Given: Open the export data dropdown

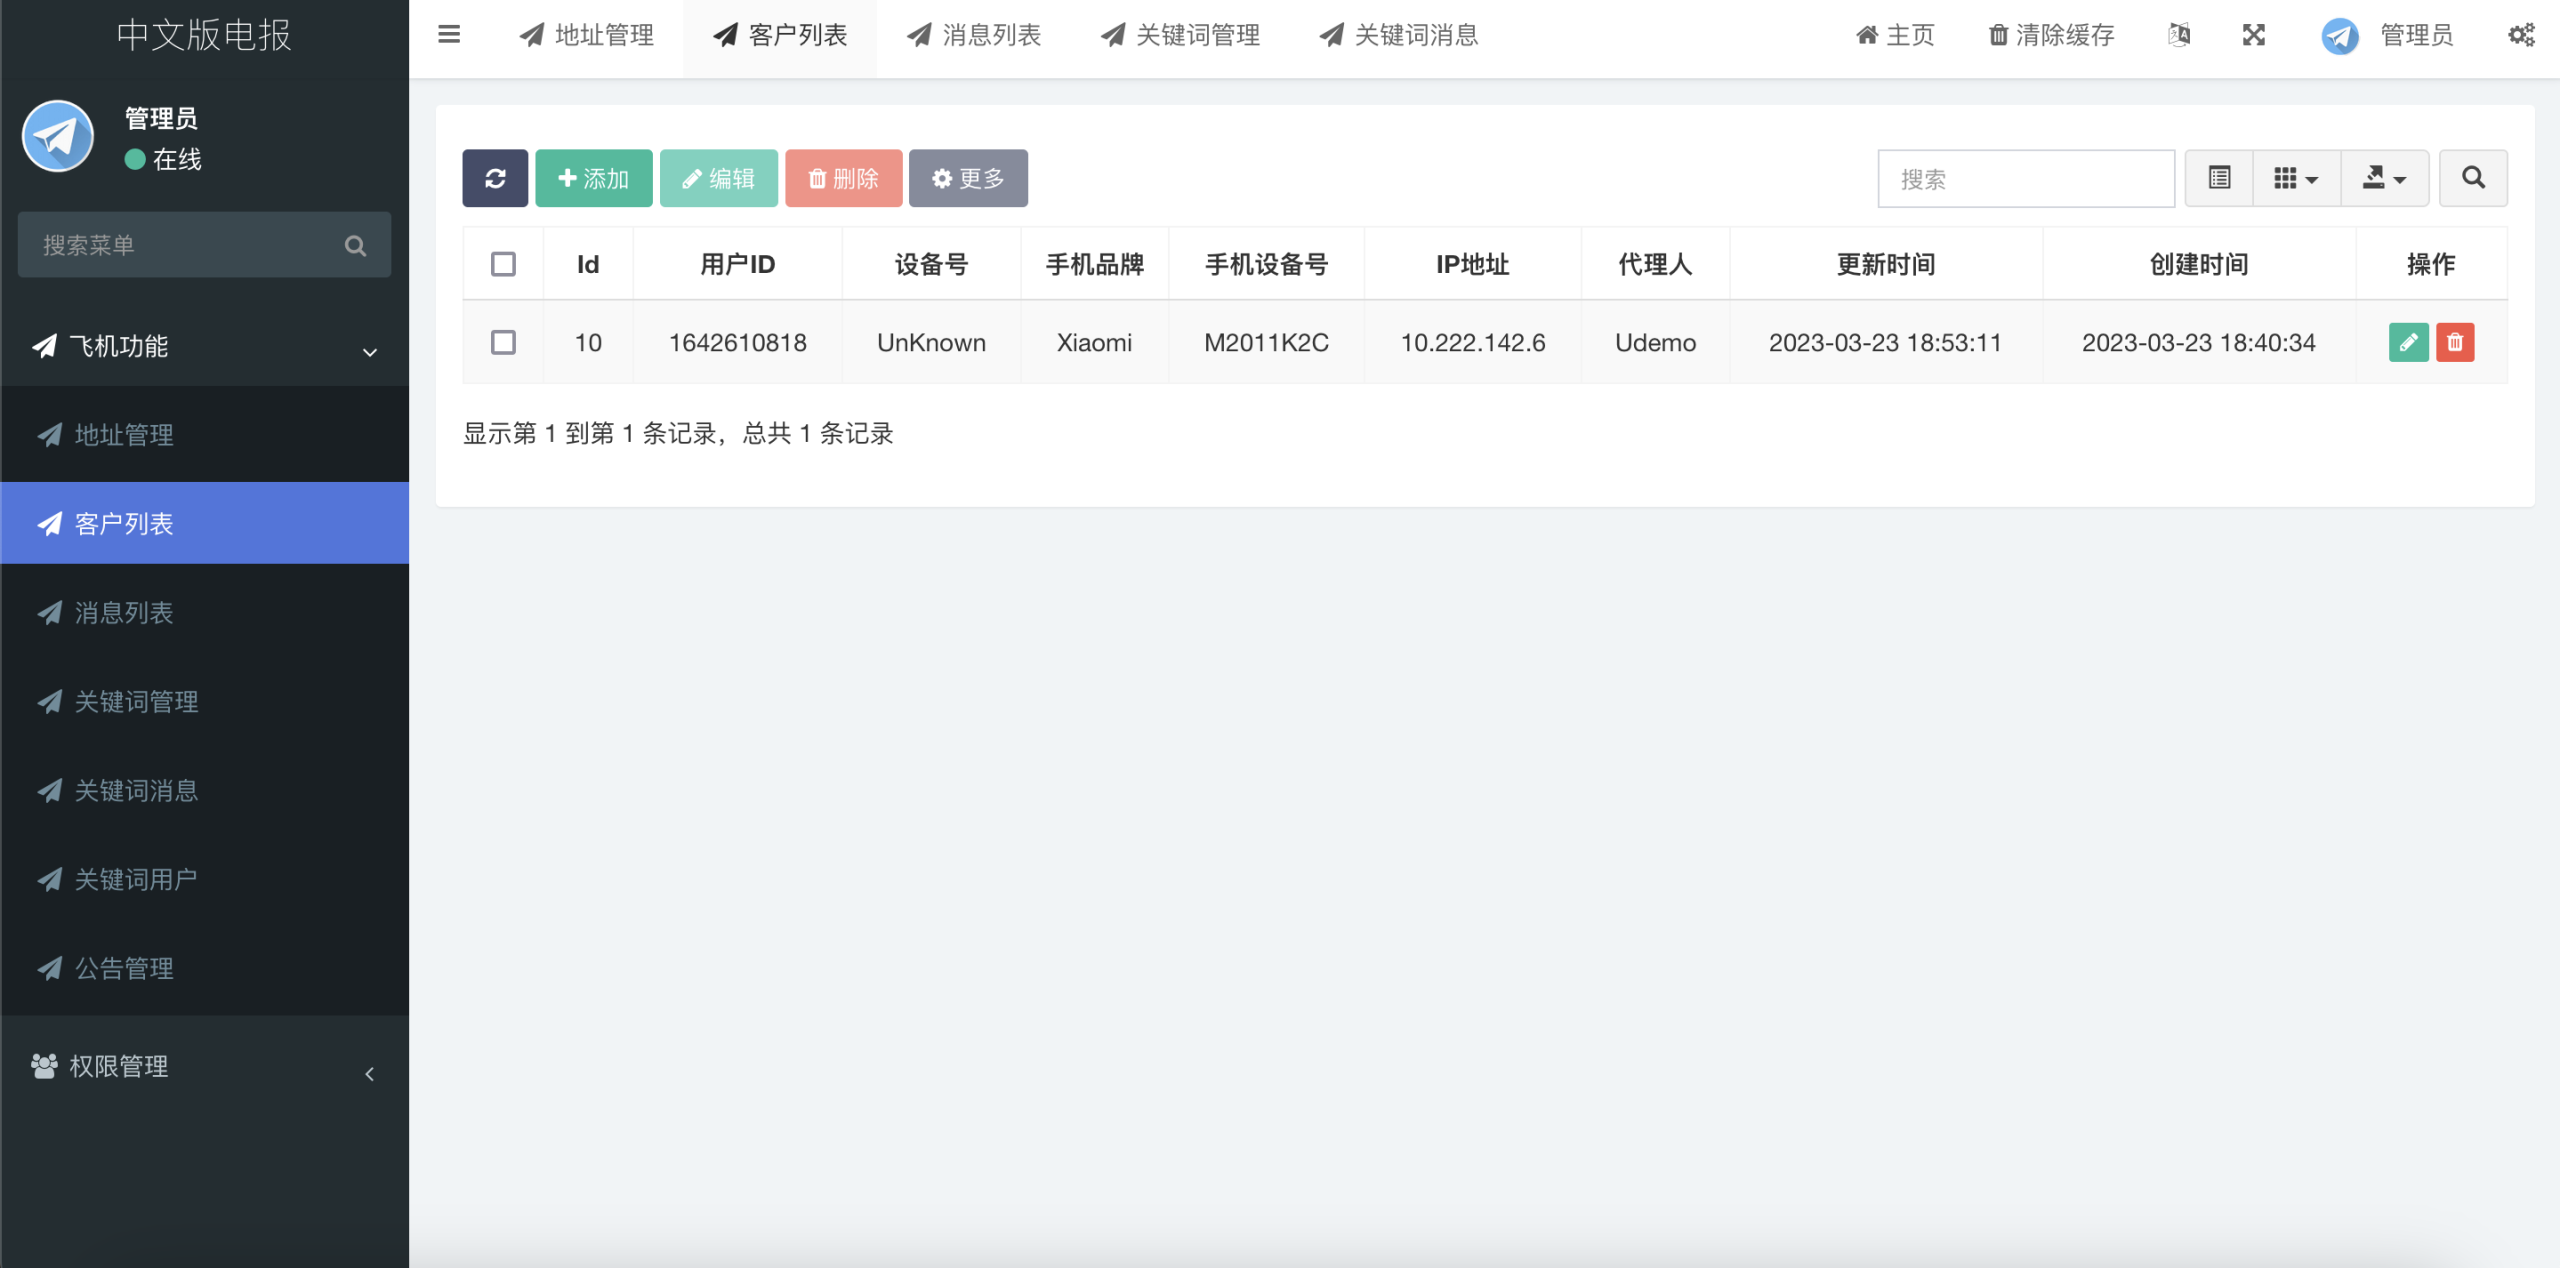Looking at the screenshot, I should coord(2384,178).
